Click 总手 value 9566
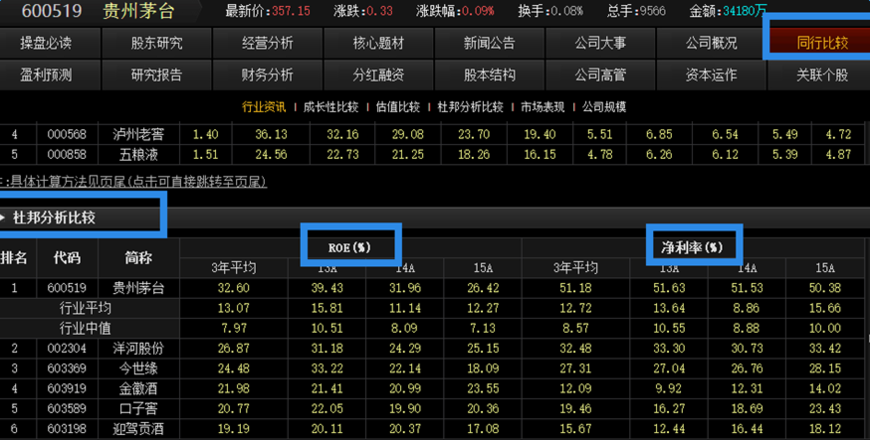The width and height of the screenshot is (870, 440). click(x=651, y=11)
